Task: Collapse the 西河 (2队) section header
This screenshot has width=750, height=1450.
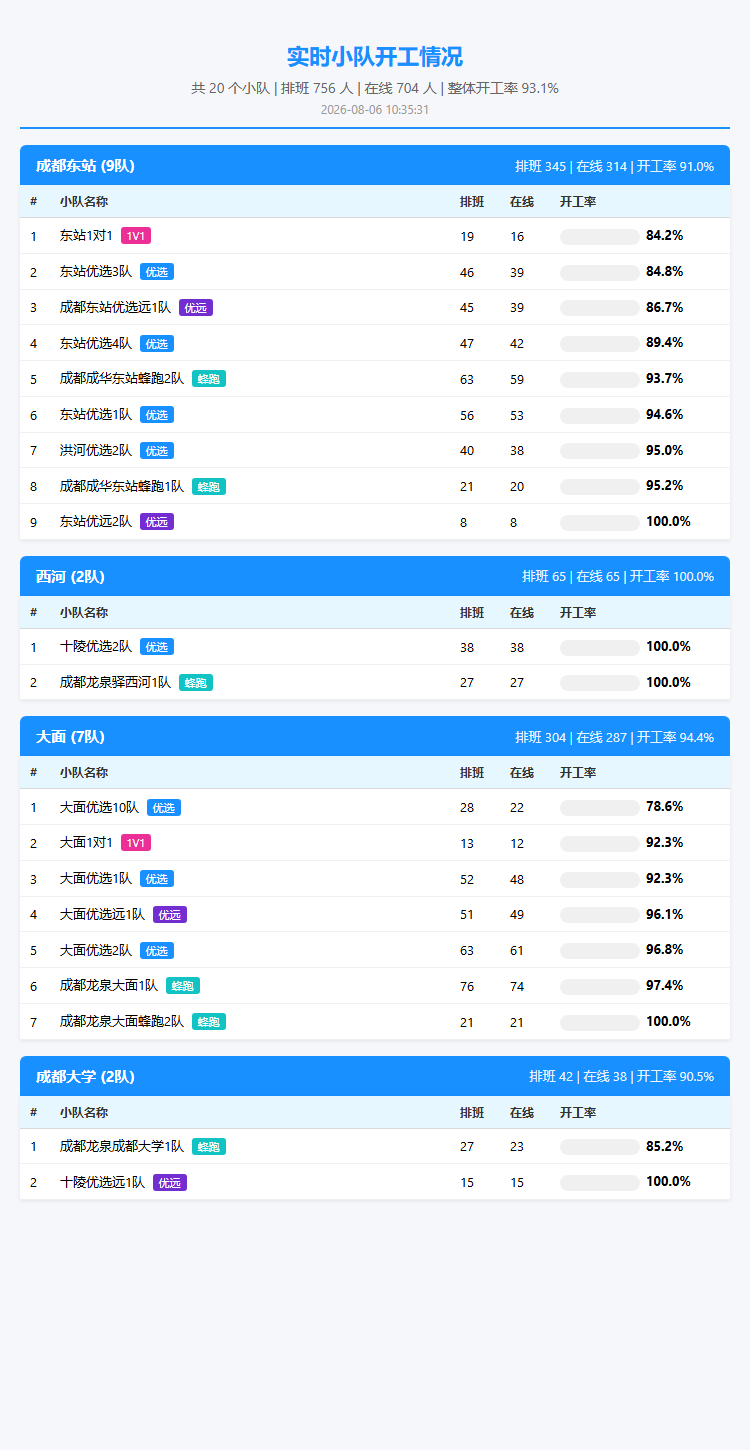Action: point(375,576)
